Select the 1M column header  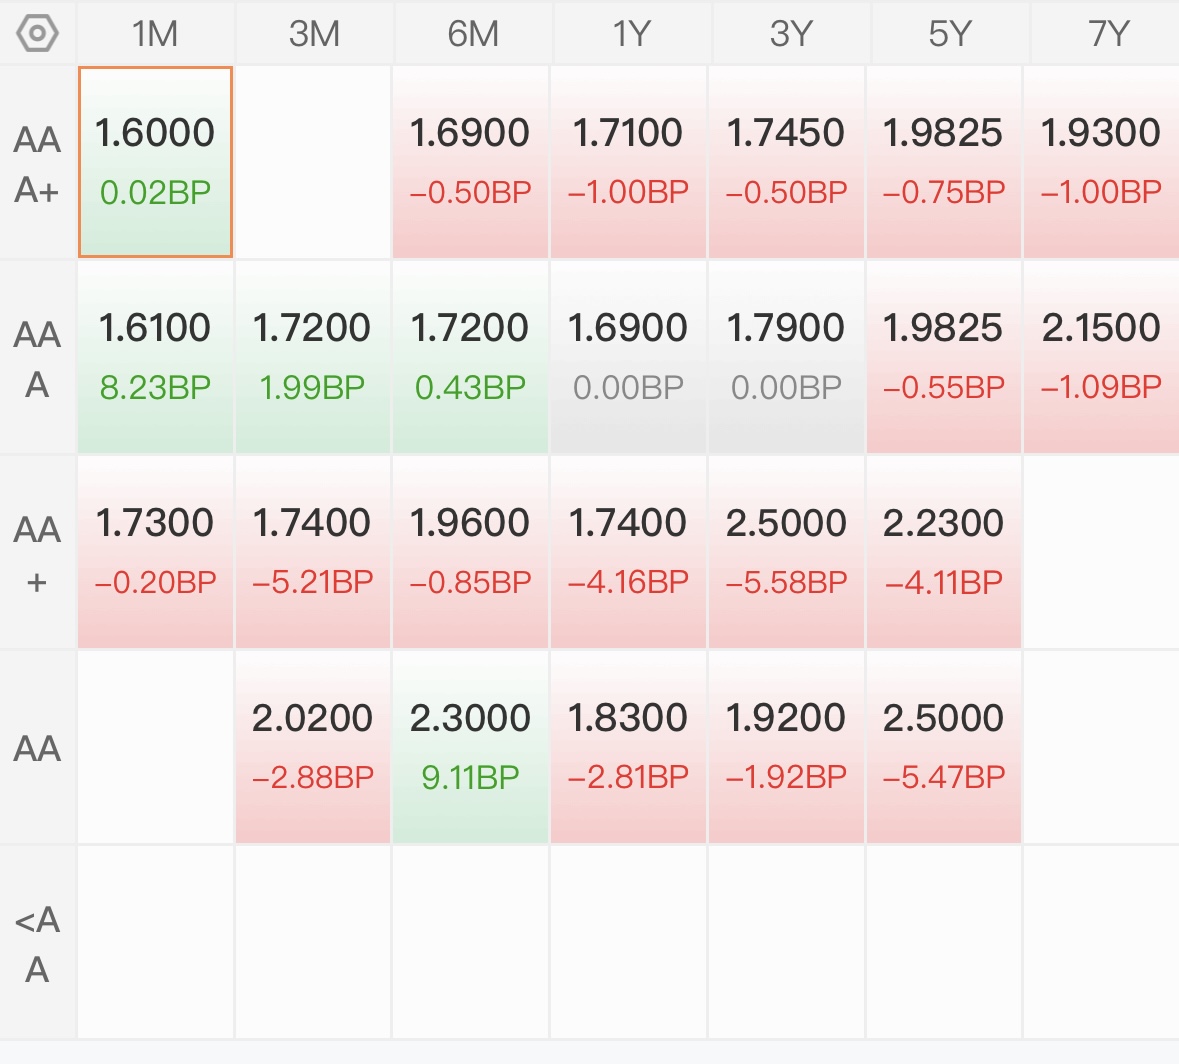pyautogui.click(x=155, y=34)
